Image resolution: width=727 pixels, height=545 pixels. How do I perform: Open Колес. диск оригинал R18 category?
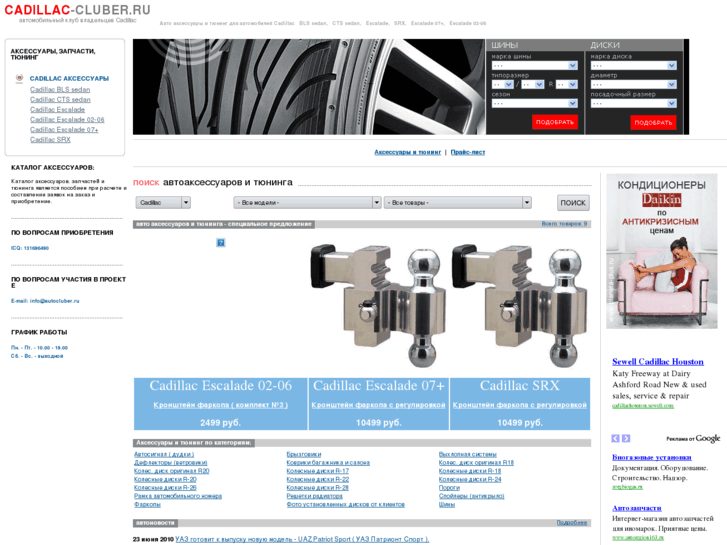[476, 463]
